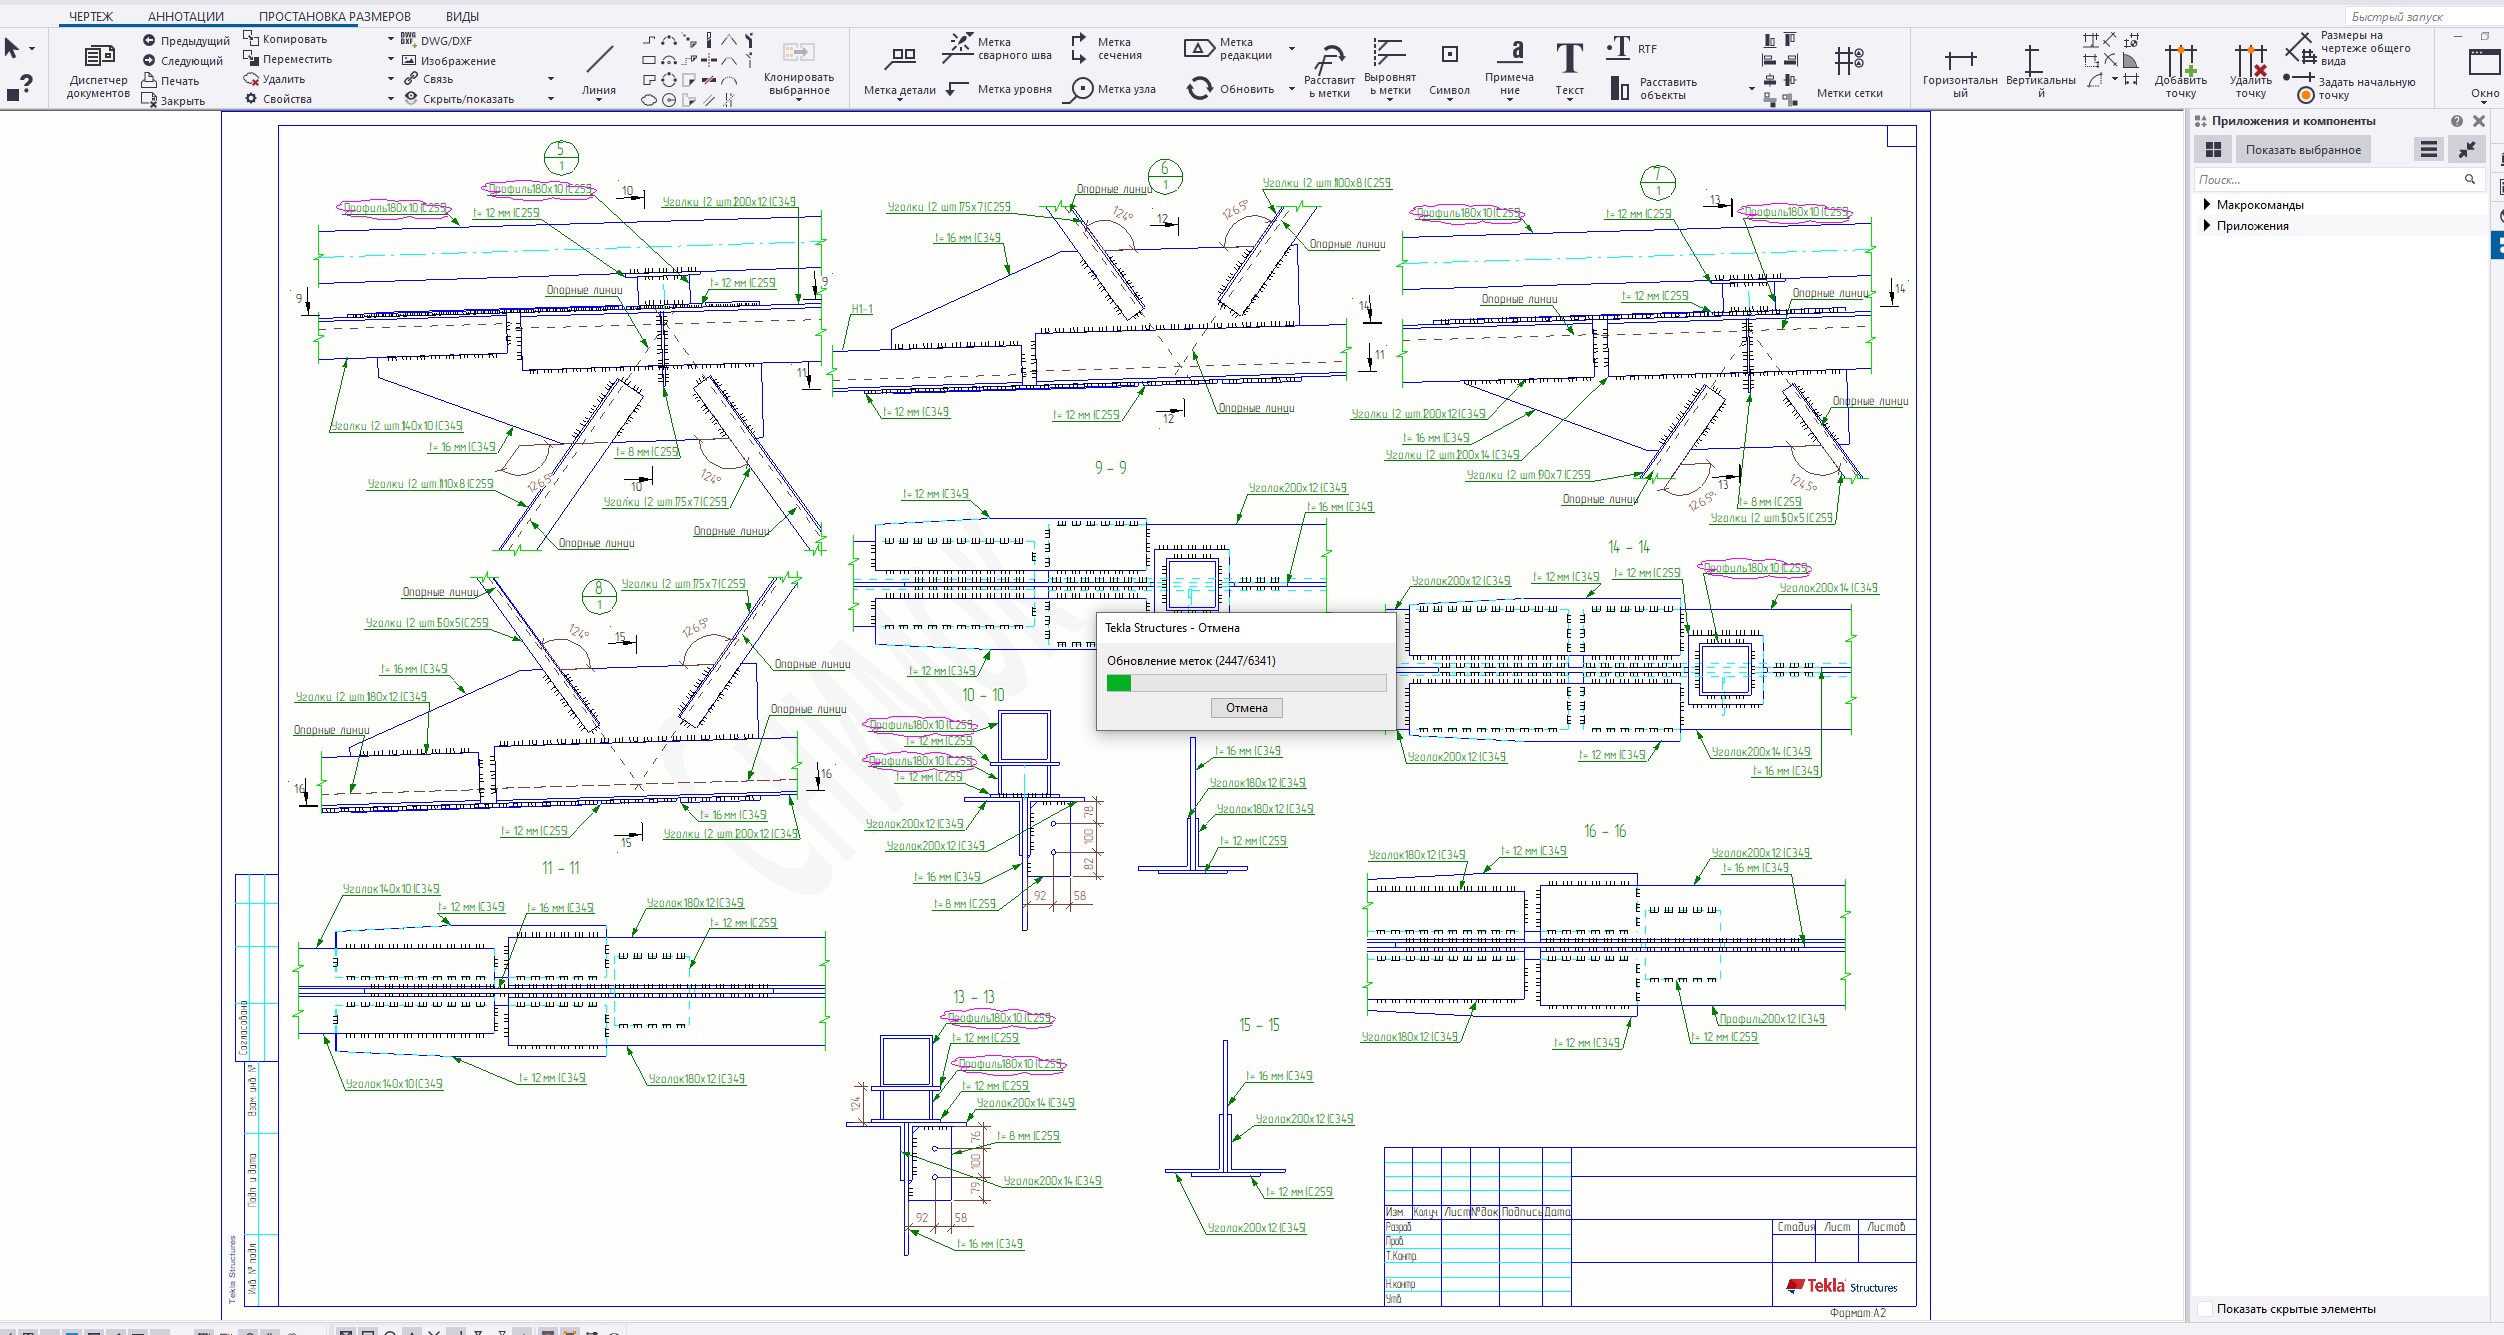Image resolution: width=2504 pixels, height=1335 pixels.
Task: Toggle Показать скрытые элементы checkbox
Action: [2204, 1309]
